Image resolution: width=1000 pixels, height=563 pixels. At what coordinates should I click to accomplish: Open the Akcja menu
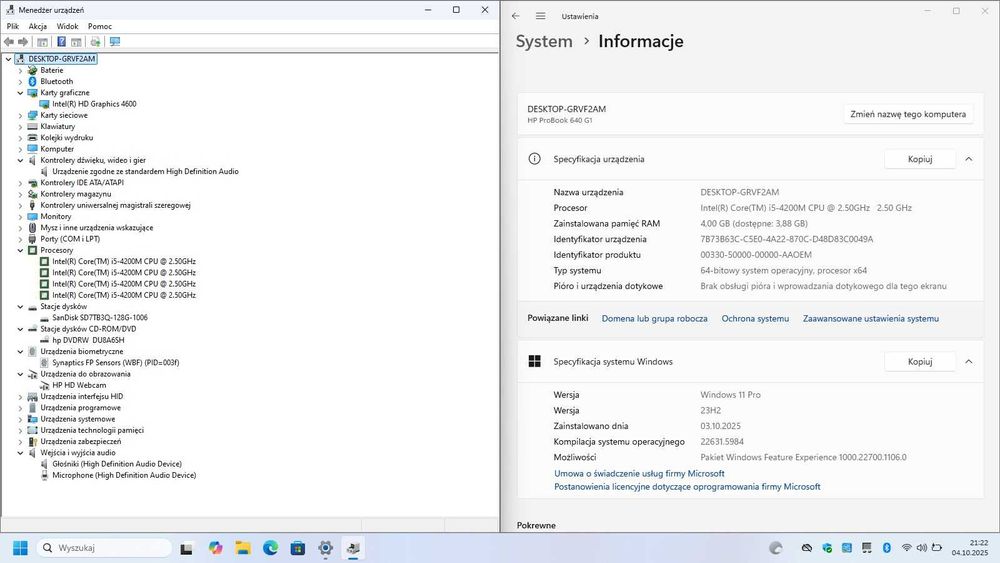coord(38,26)
